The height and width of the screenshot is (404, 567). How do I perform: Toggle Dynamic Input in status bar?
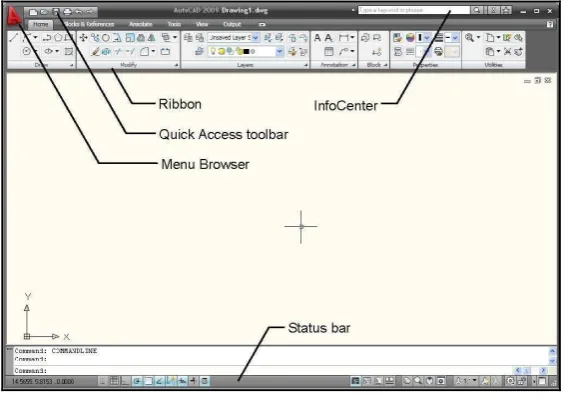182,381
